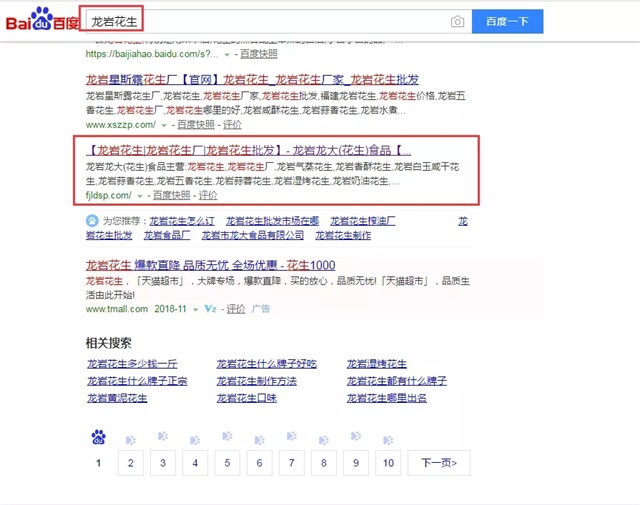Viewport: 640px width, 505px height.
Task: Click the 为您推荐 recommendation icon
Action: pos(93,221)
